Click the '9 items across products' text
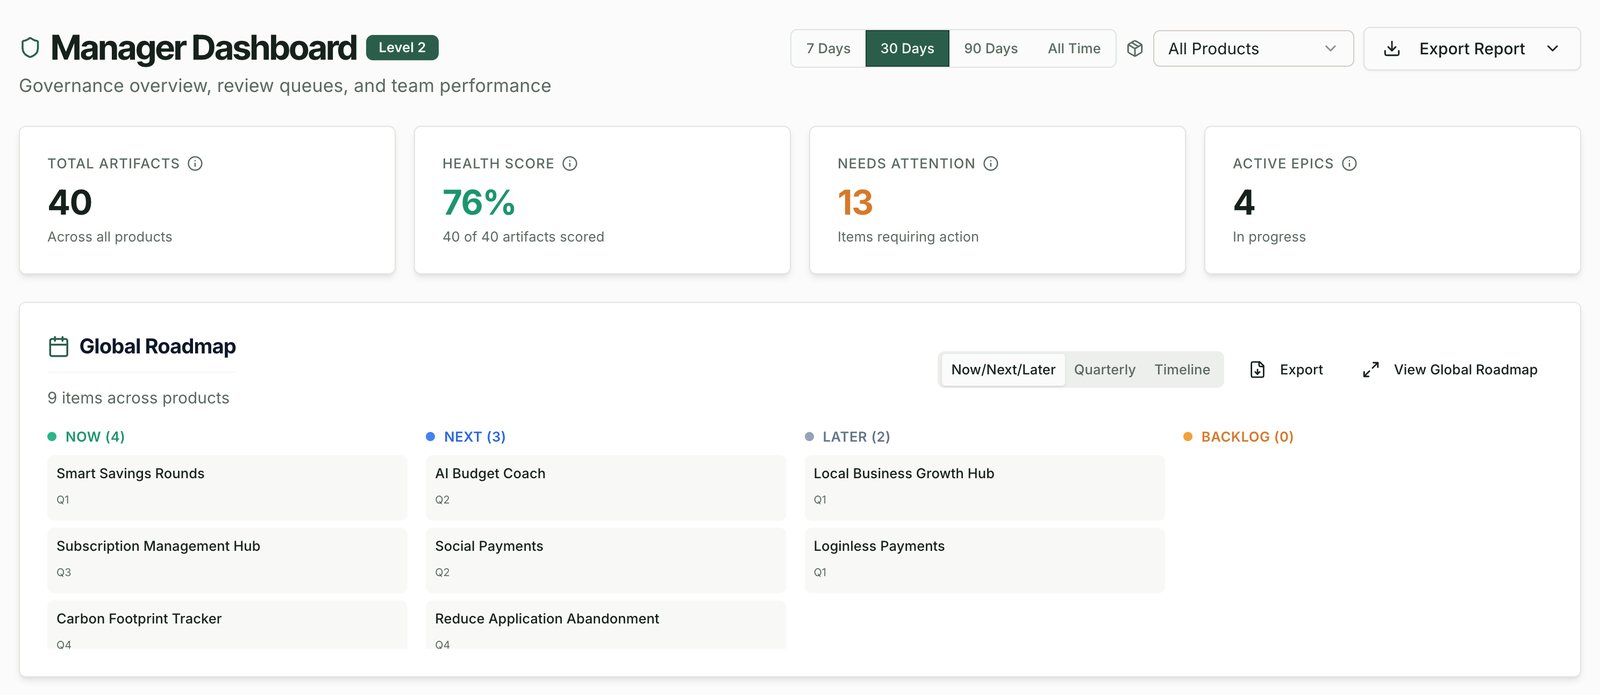This screenshot has width=1600, height=695. [138, 398]
